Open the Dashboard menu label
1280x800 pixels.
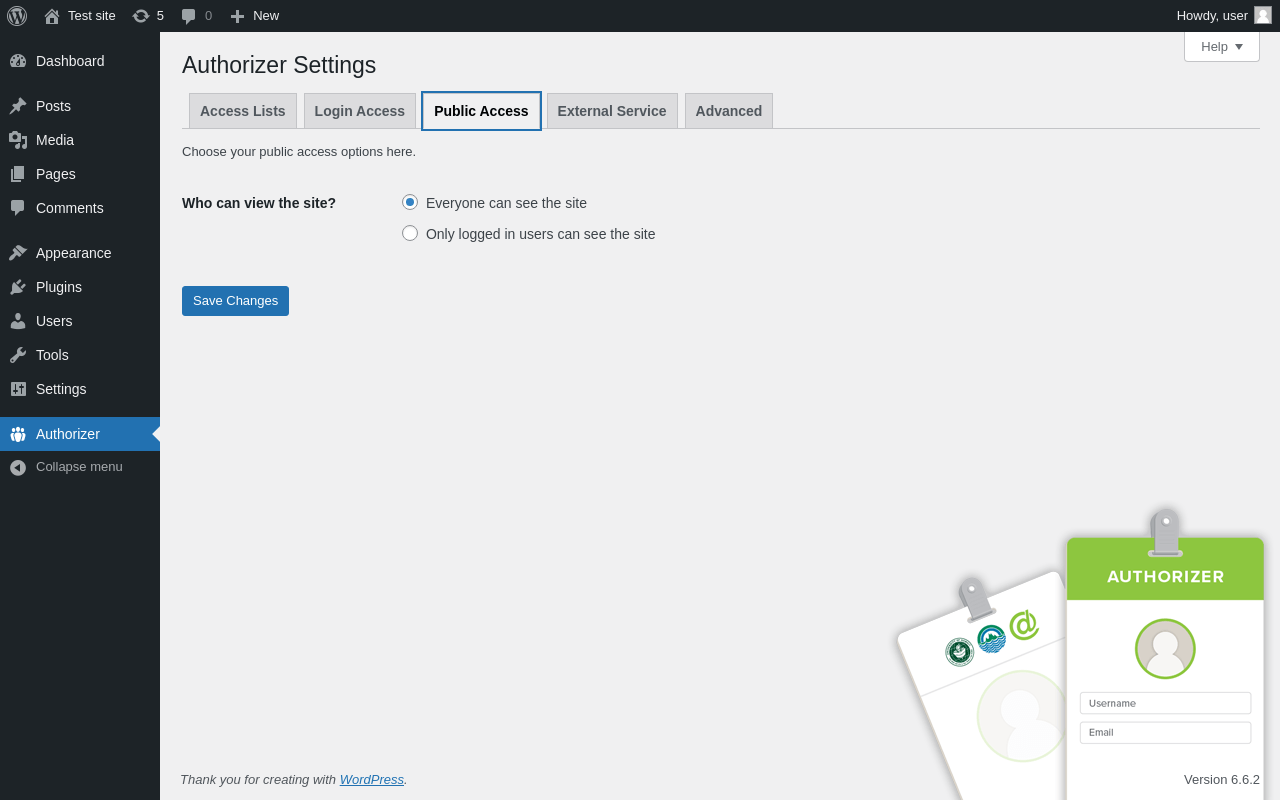point(70,61)
